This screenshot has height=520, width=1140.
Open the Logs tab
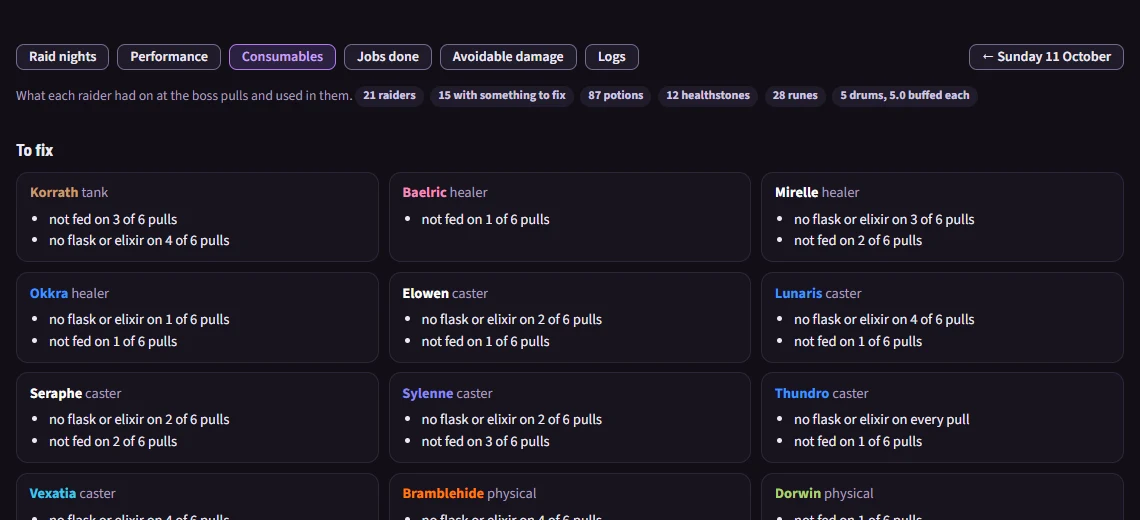(x=611, y=57)
